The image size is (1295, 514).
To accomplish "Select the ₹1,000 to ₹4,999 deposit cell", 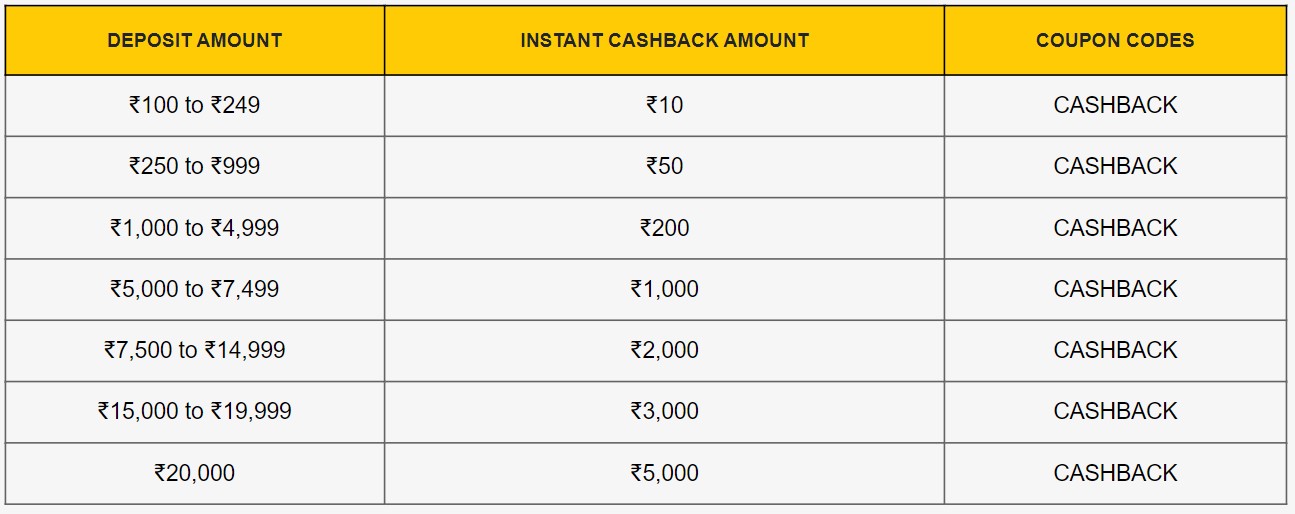I will coord(195,228).
